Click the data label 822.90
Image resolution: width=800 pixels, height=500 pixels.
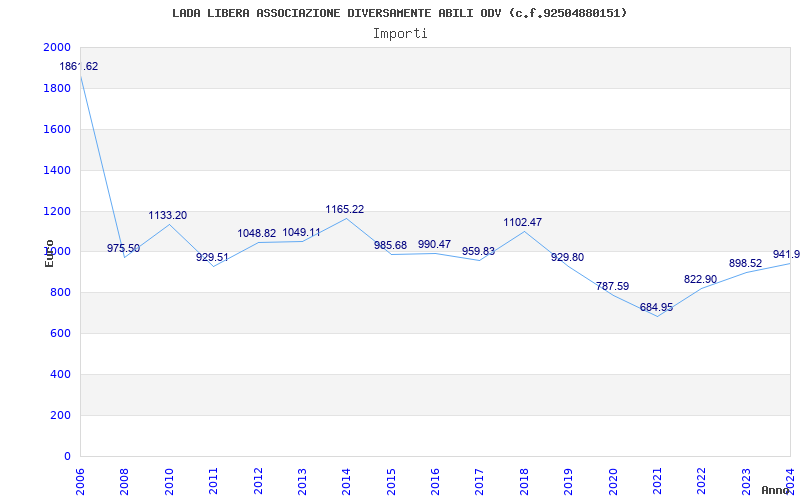(x=701, y=279)
